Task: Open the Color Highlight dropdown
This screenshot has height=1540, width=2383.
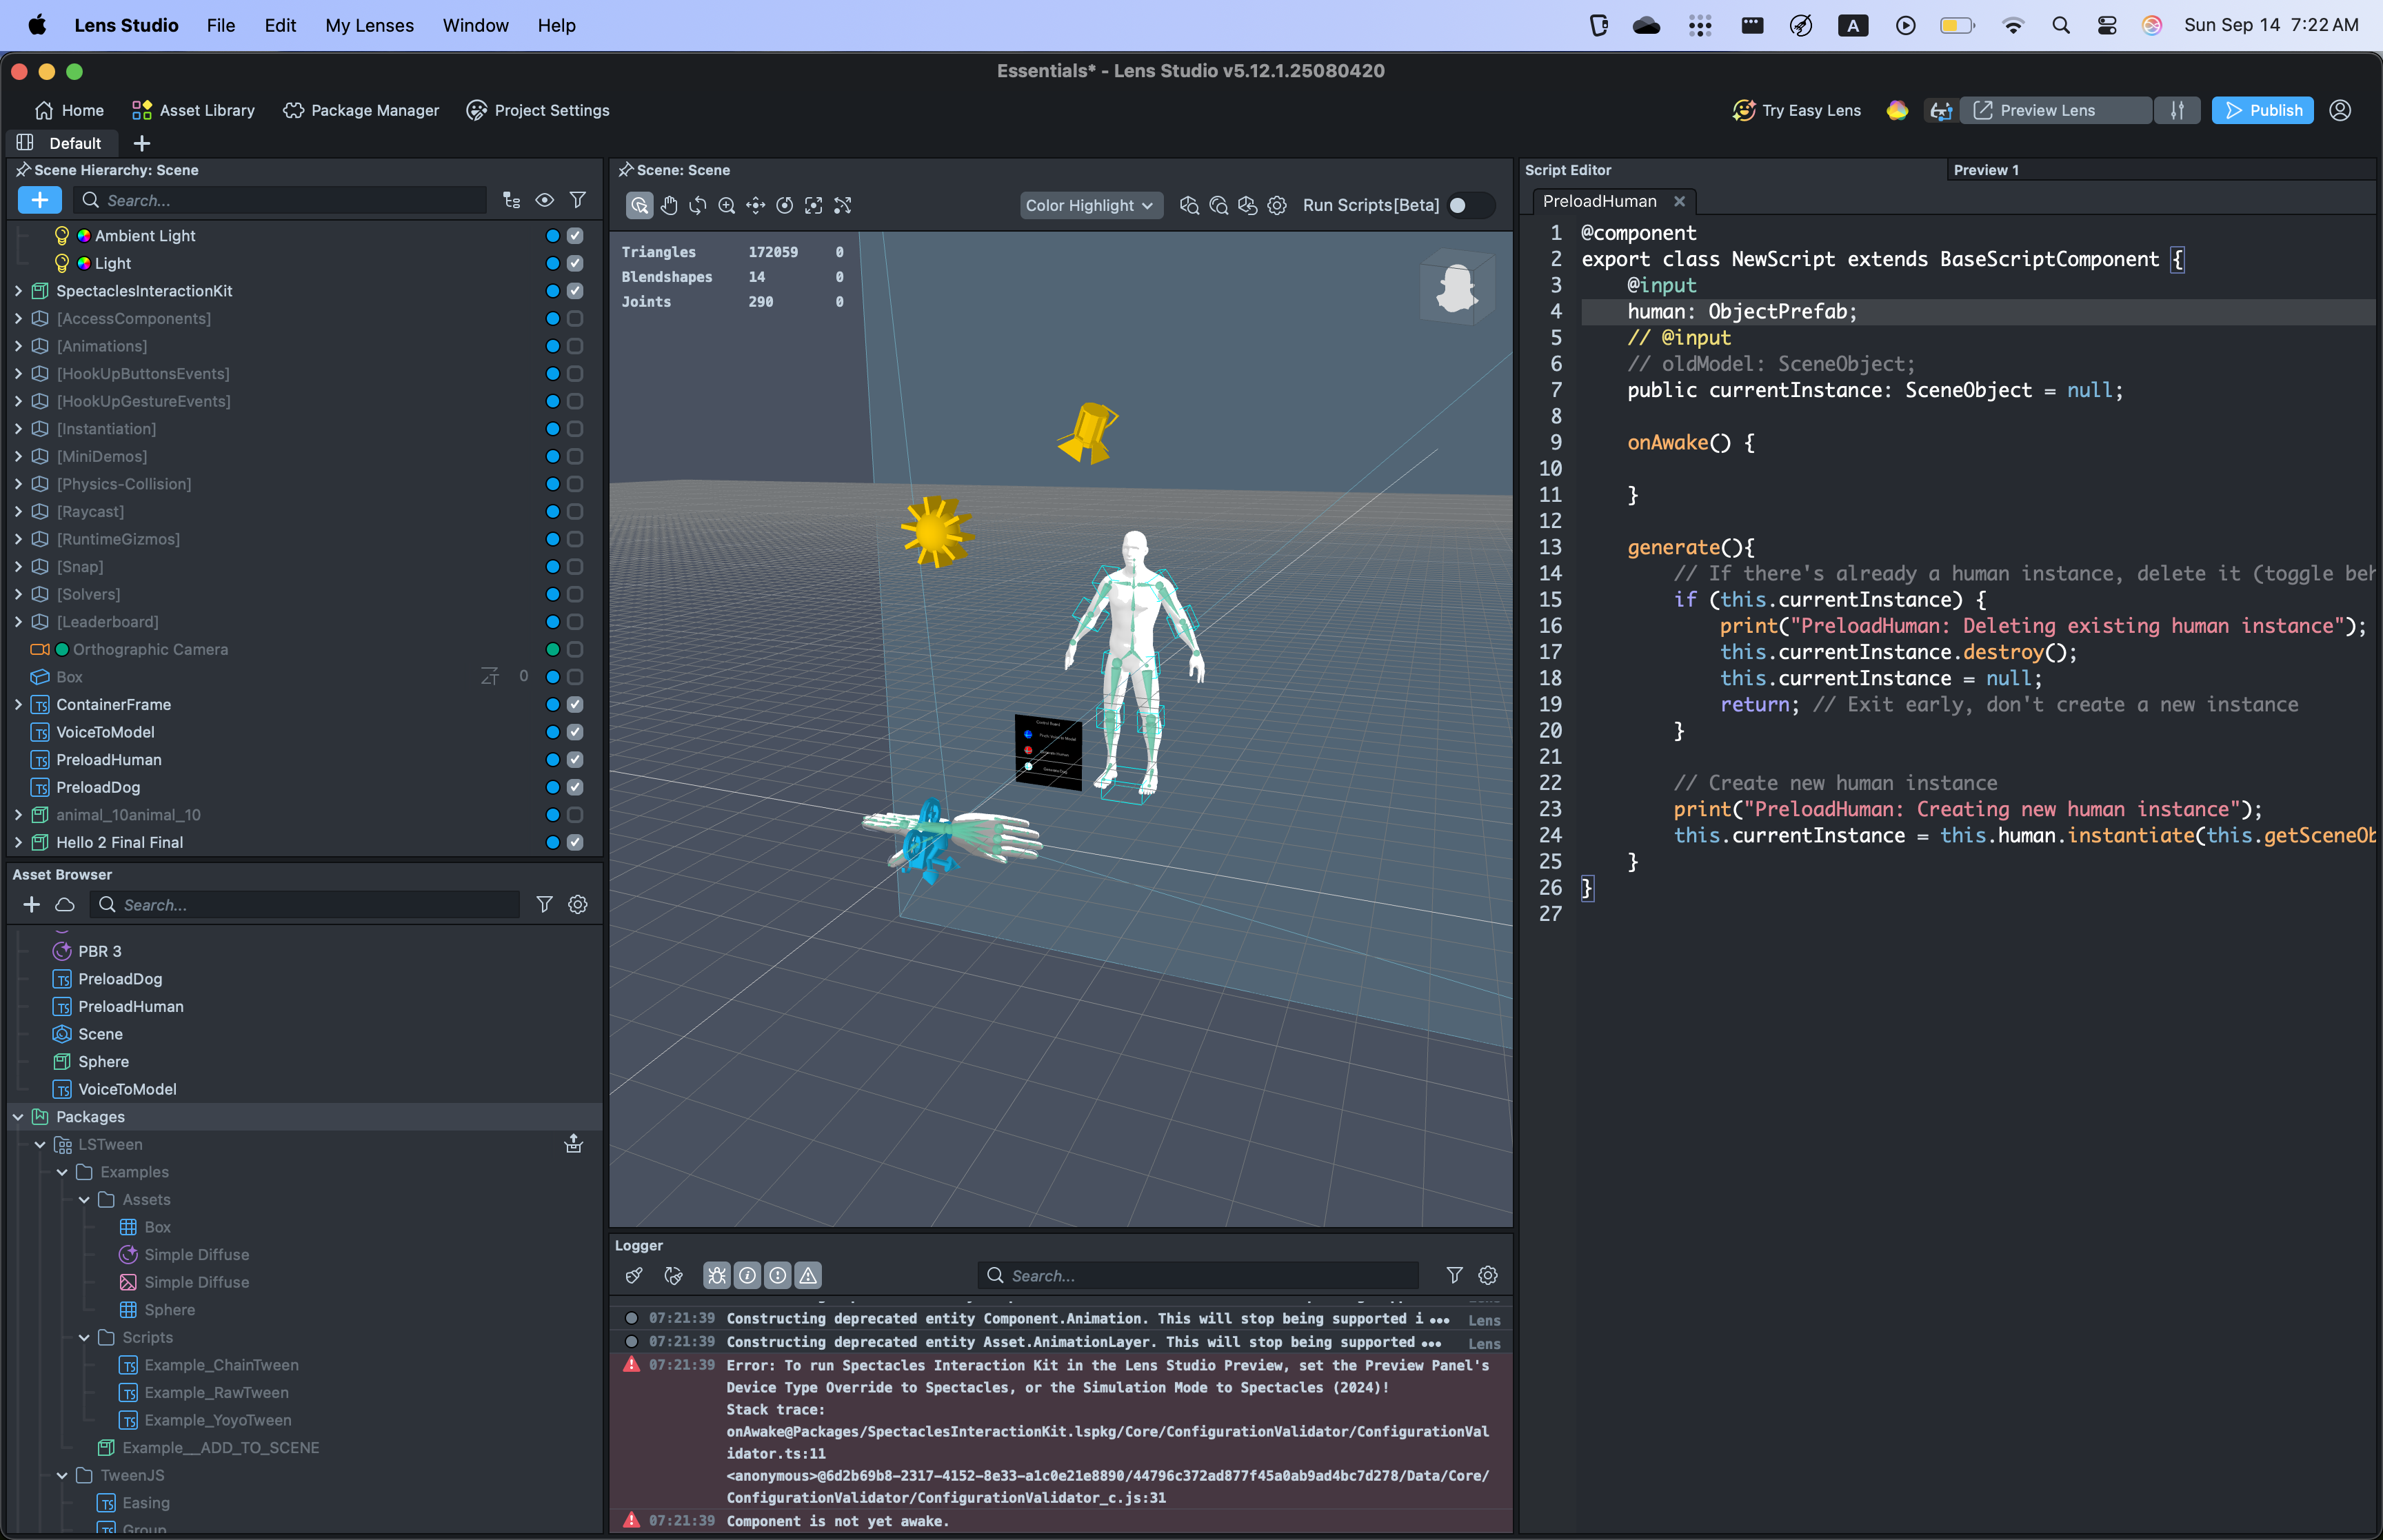Action: pos(1090,205)
